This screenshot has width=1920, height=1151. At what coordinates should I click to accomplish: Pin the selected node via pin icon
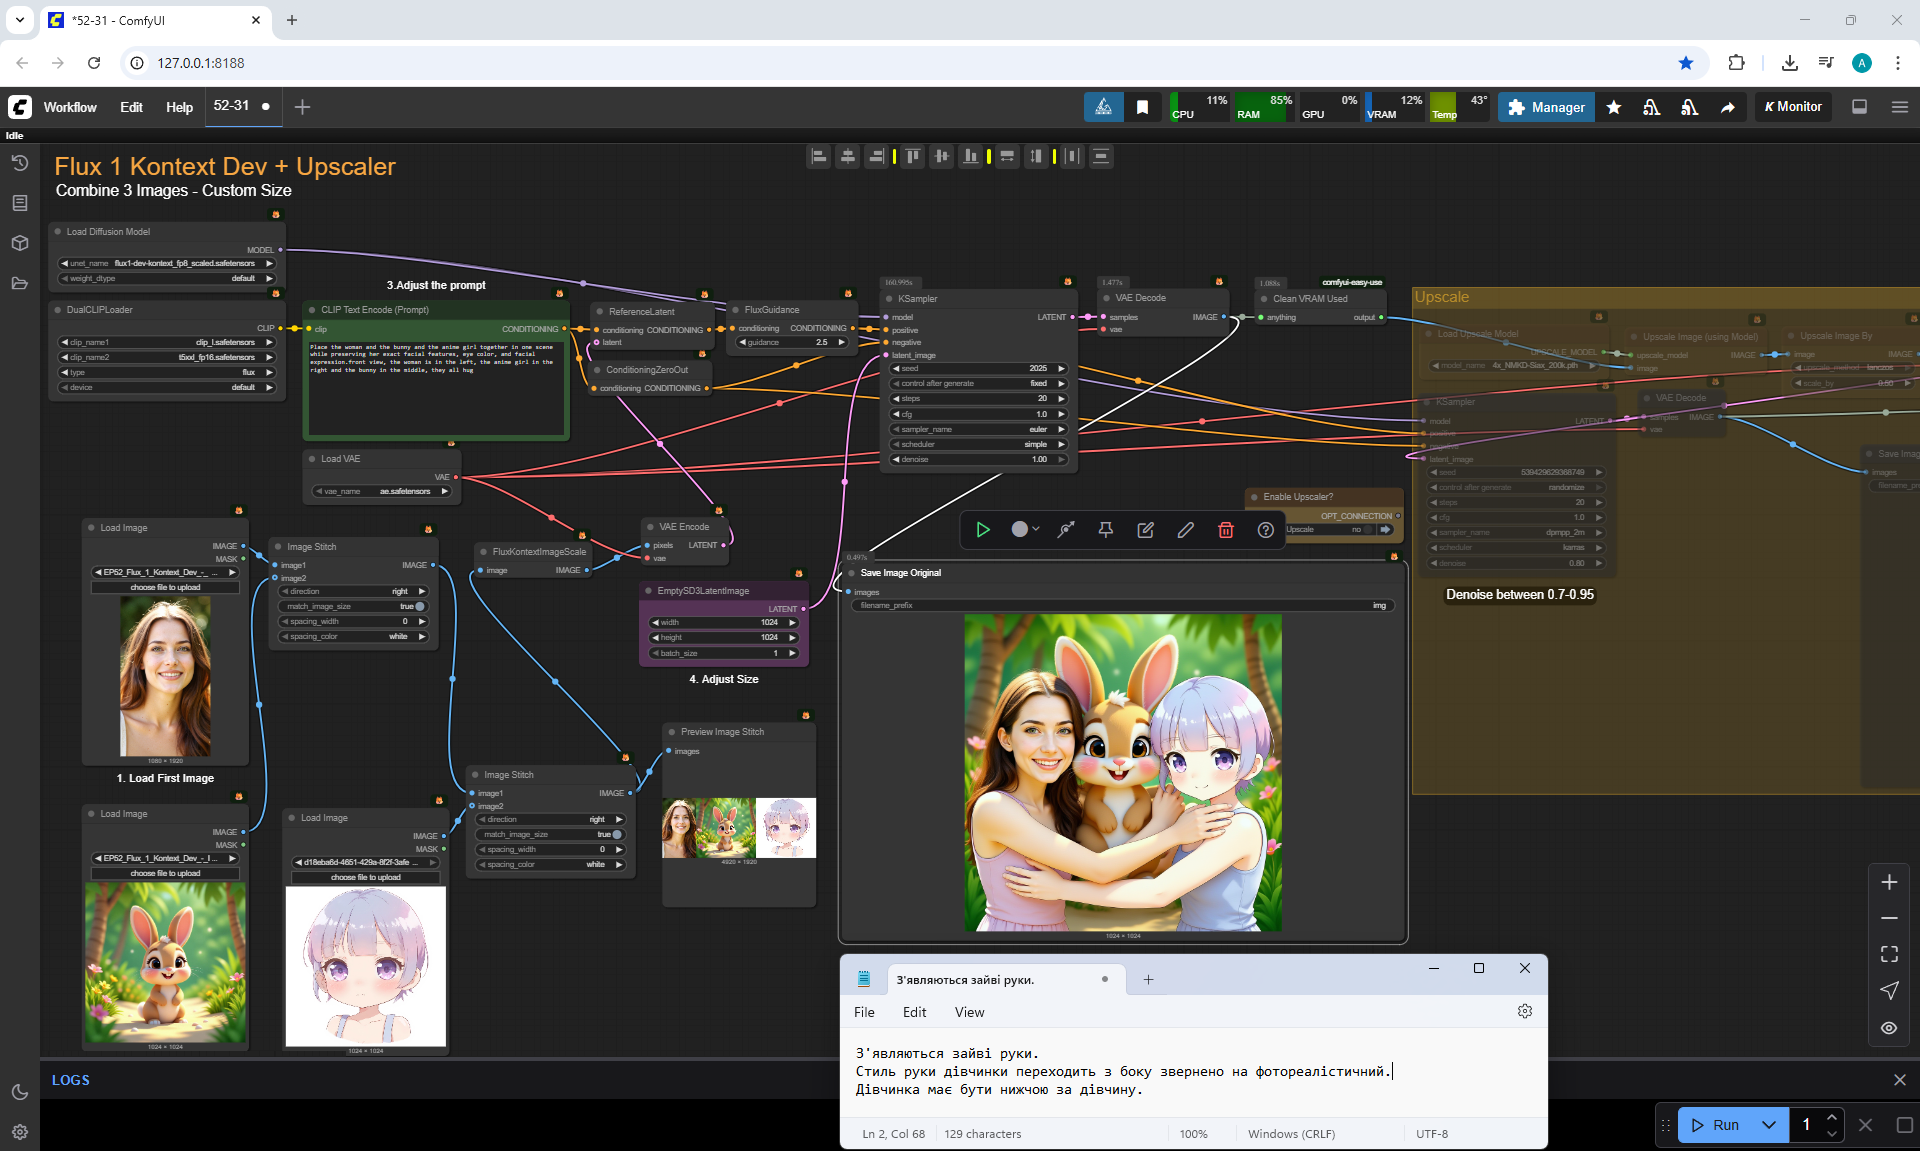coord(1105,530)
